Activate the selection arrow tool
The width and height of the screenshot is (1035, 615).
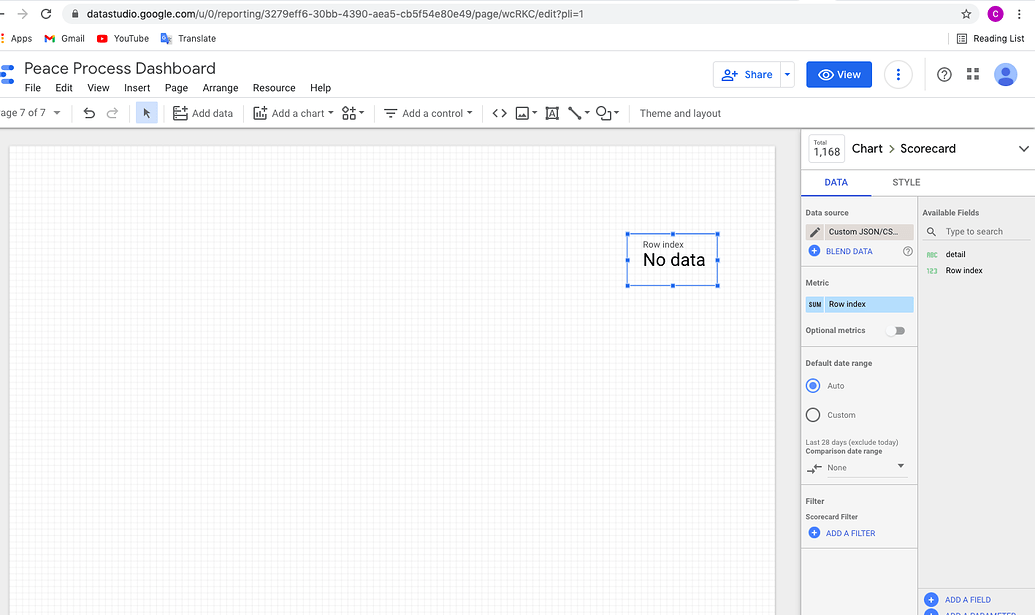(x=146, y=113)
